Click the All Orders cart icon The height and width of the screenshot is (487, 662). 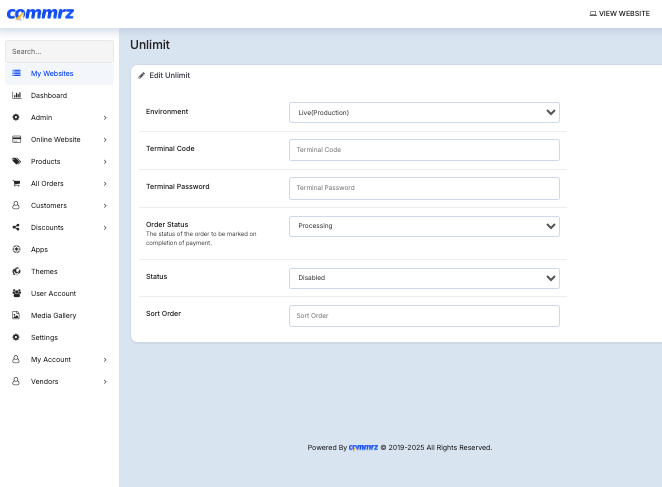coord(16,184)
